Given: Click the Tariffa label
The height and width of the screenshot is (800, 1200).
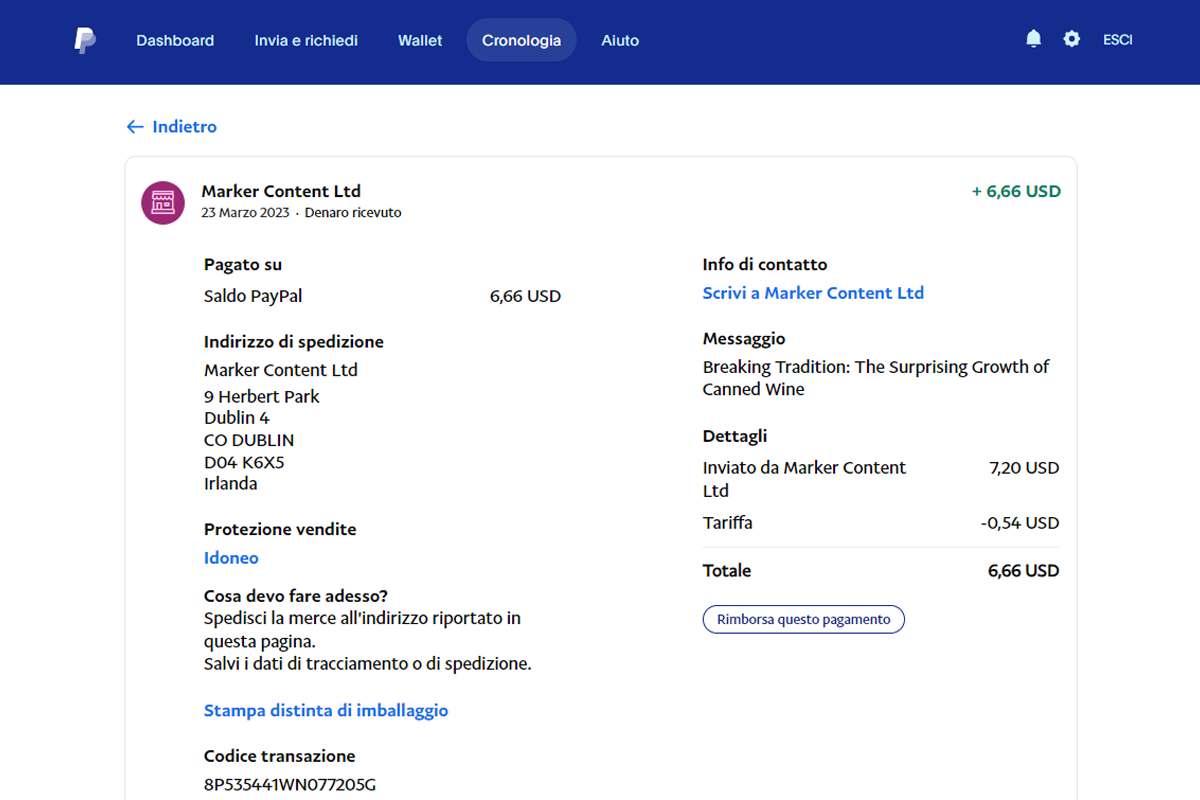Looking at the screenshot, I should pyautogui.click(x=728, y=523).
